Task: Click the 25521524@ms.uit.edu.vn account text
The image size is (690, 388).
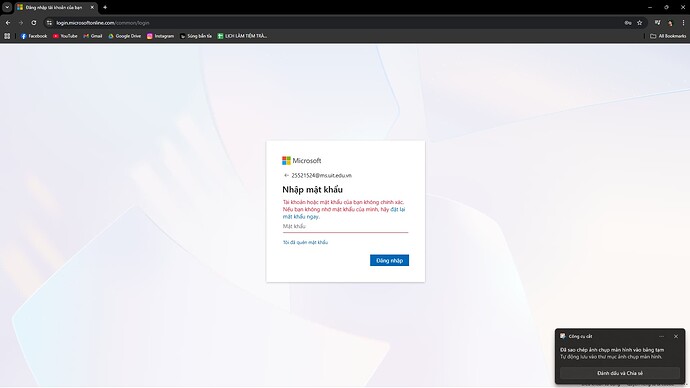Action: [321, 175]
